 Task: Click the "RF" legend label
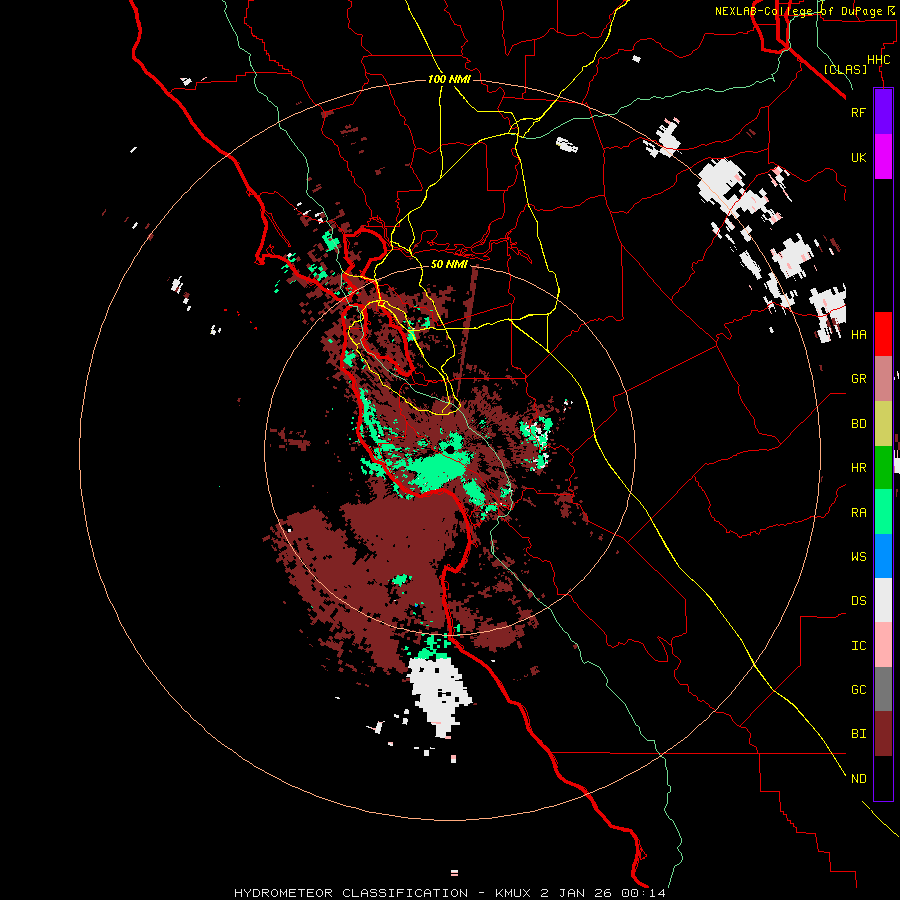858,112
